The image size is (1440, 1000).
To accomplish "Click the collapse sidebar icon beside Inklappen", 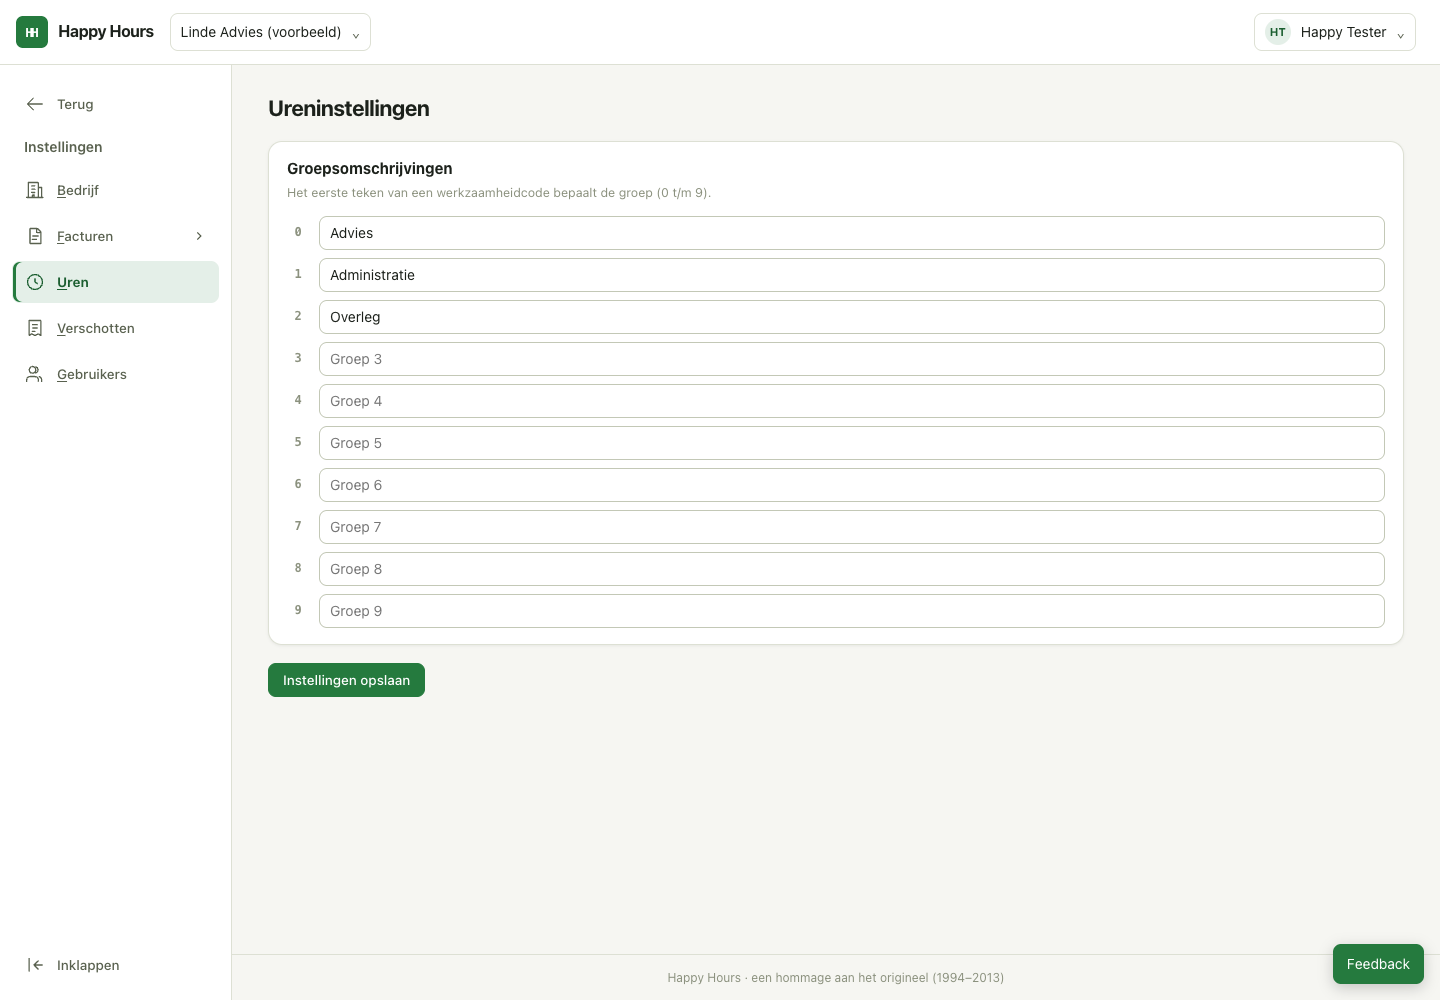I will pos(35,965).
